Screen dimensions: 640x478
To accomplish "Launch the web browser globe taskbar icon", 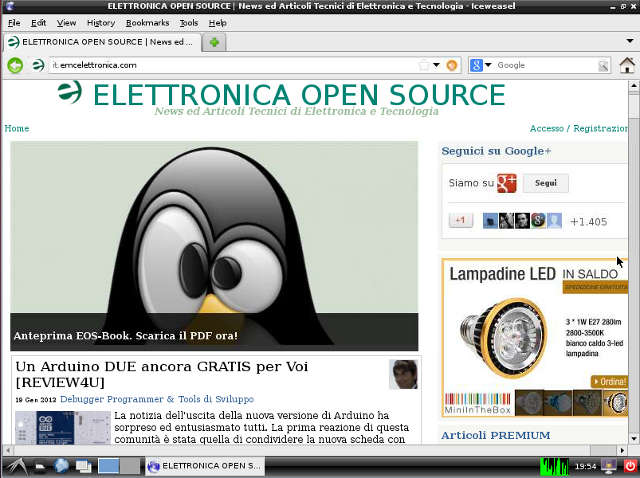I will [61, 466].
